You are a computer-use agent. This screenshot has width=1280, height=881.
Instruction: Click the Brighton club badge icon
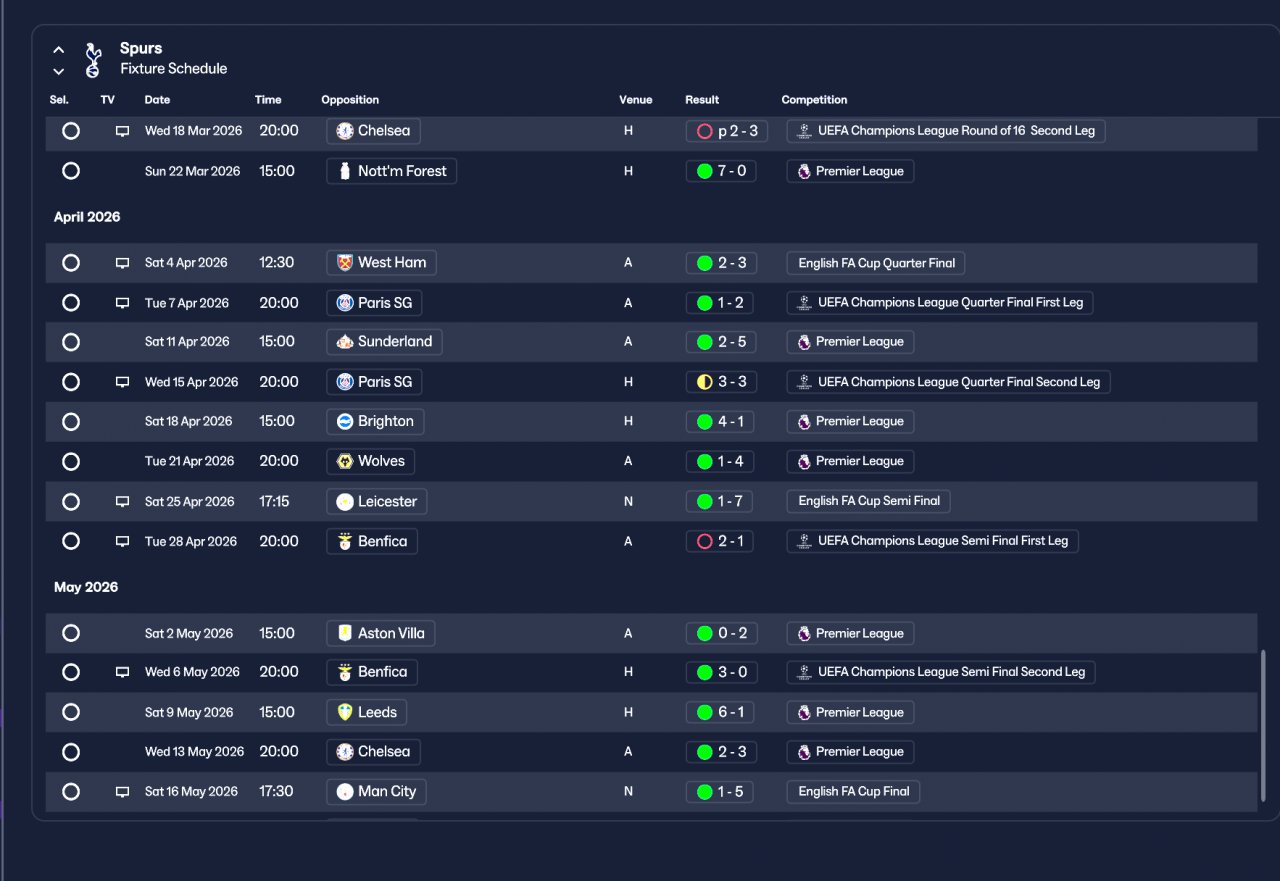(345, 422)
